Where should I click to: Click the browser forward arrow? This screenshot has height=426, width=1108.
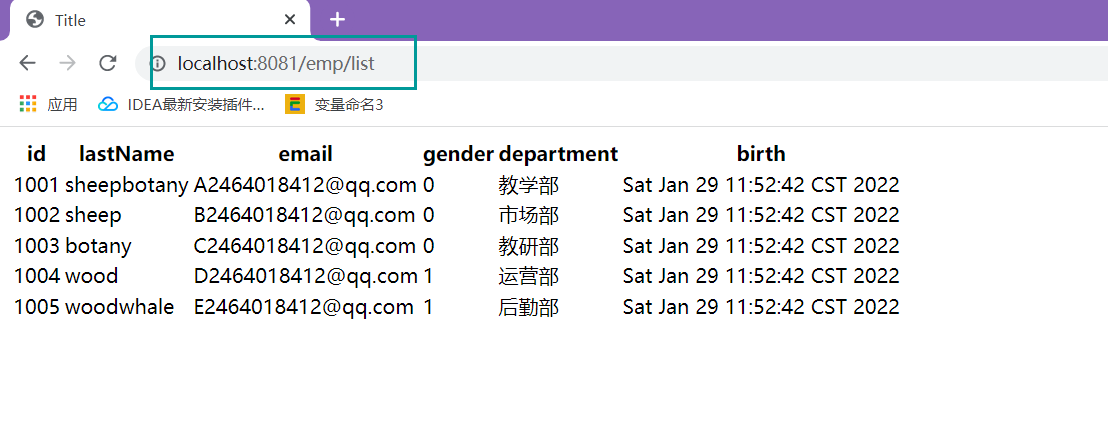68,64
